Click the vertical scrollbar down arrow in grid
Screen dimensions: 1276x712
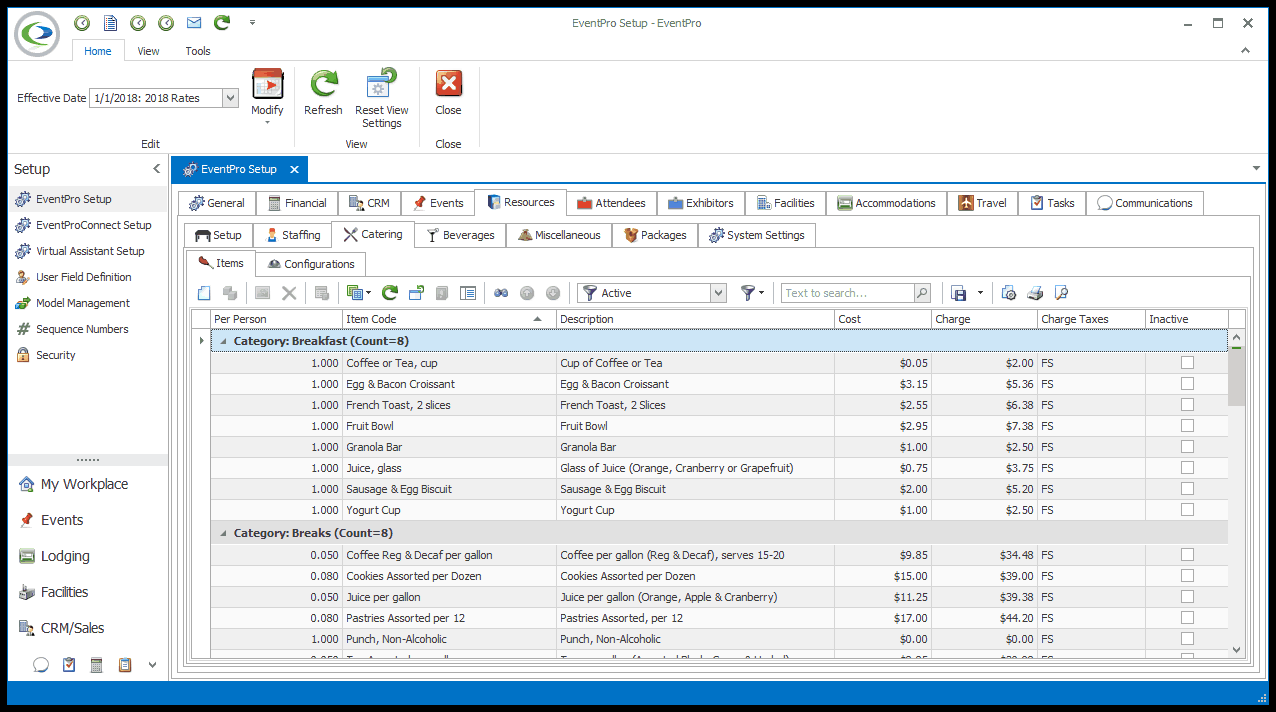click(1237, 649)
